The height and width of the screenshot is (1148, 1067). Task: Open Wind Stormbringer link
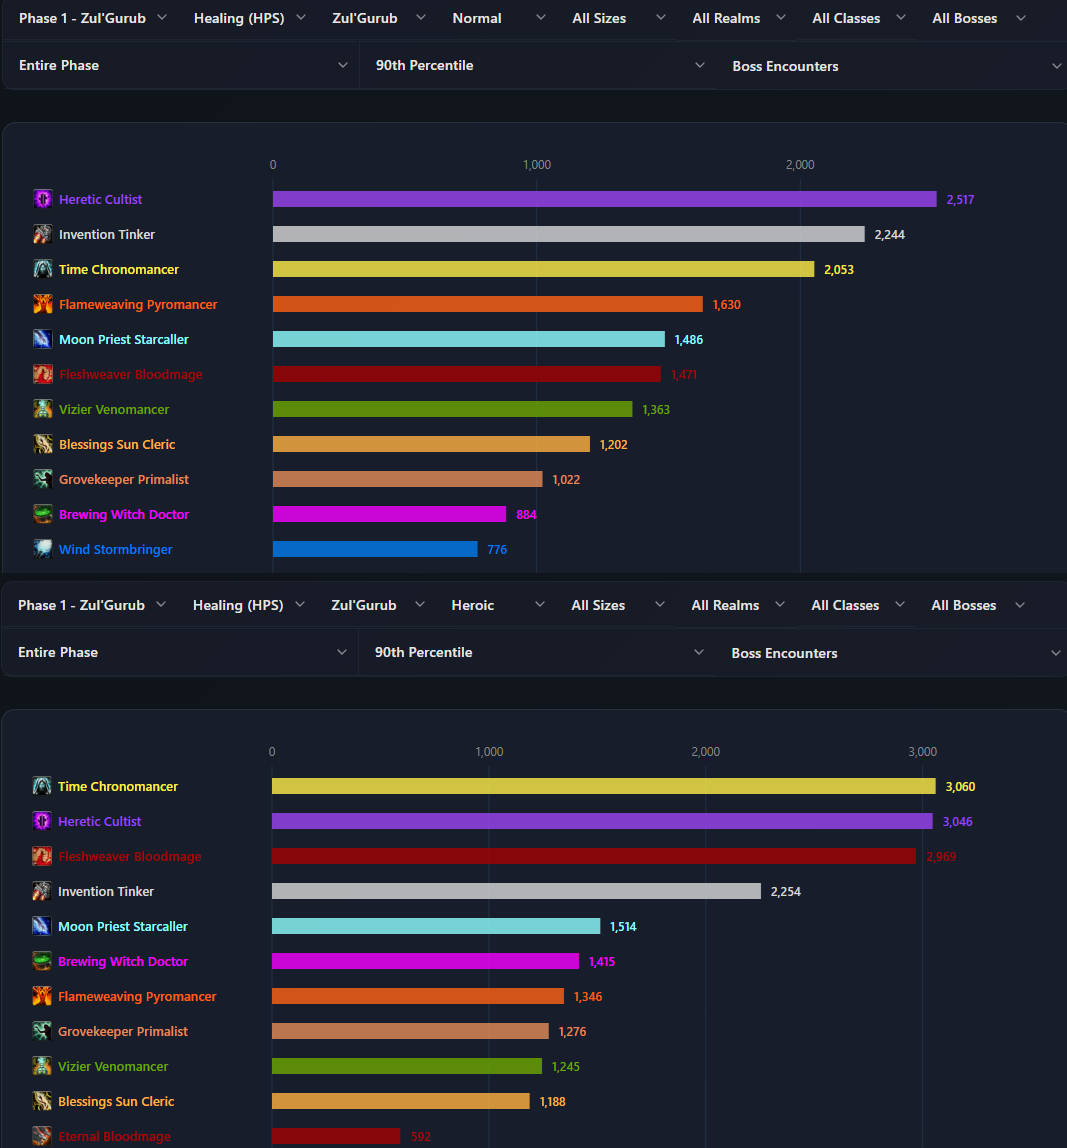[116, 549]
